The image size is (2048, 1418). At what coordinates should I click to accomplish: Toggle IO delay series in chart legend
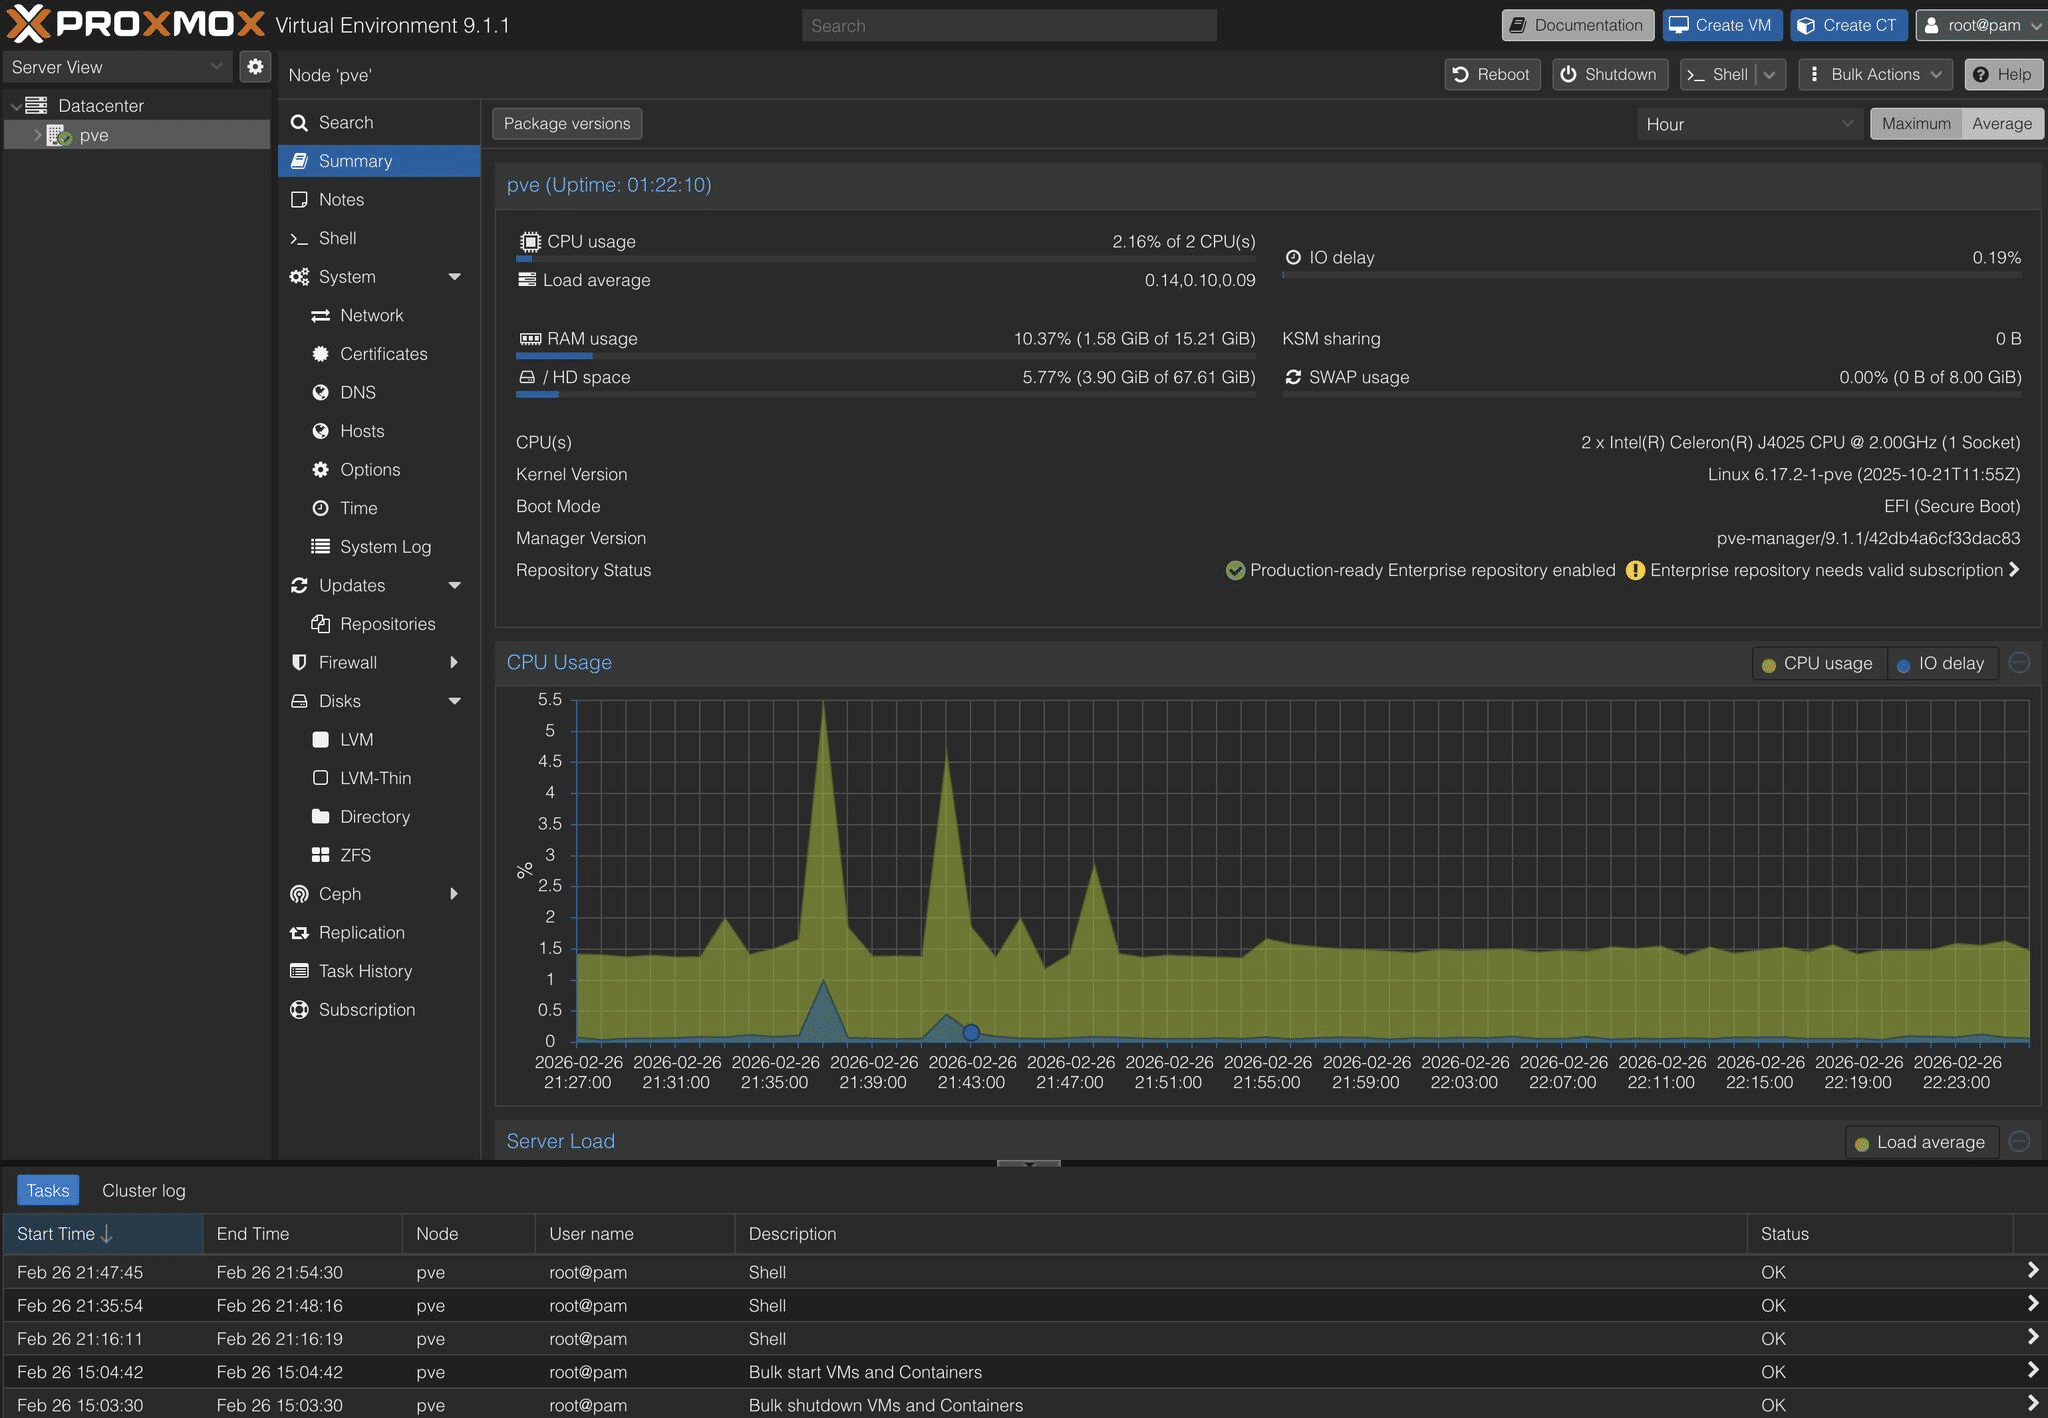1941,663
